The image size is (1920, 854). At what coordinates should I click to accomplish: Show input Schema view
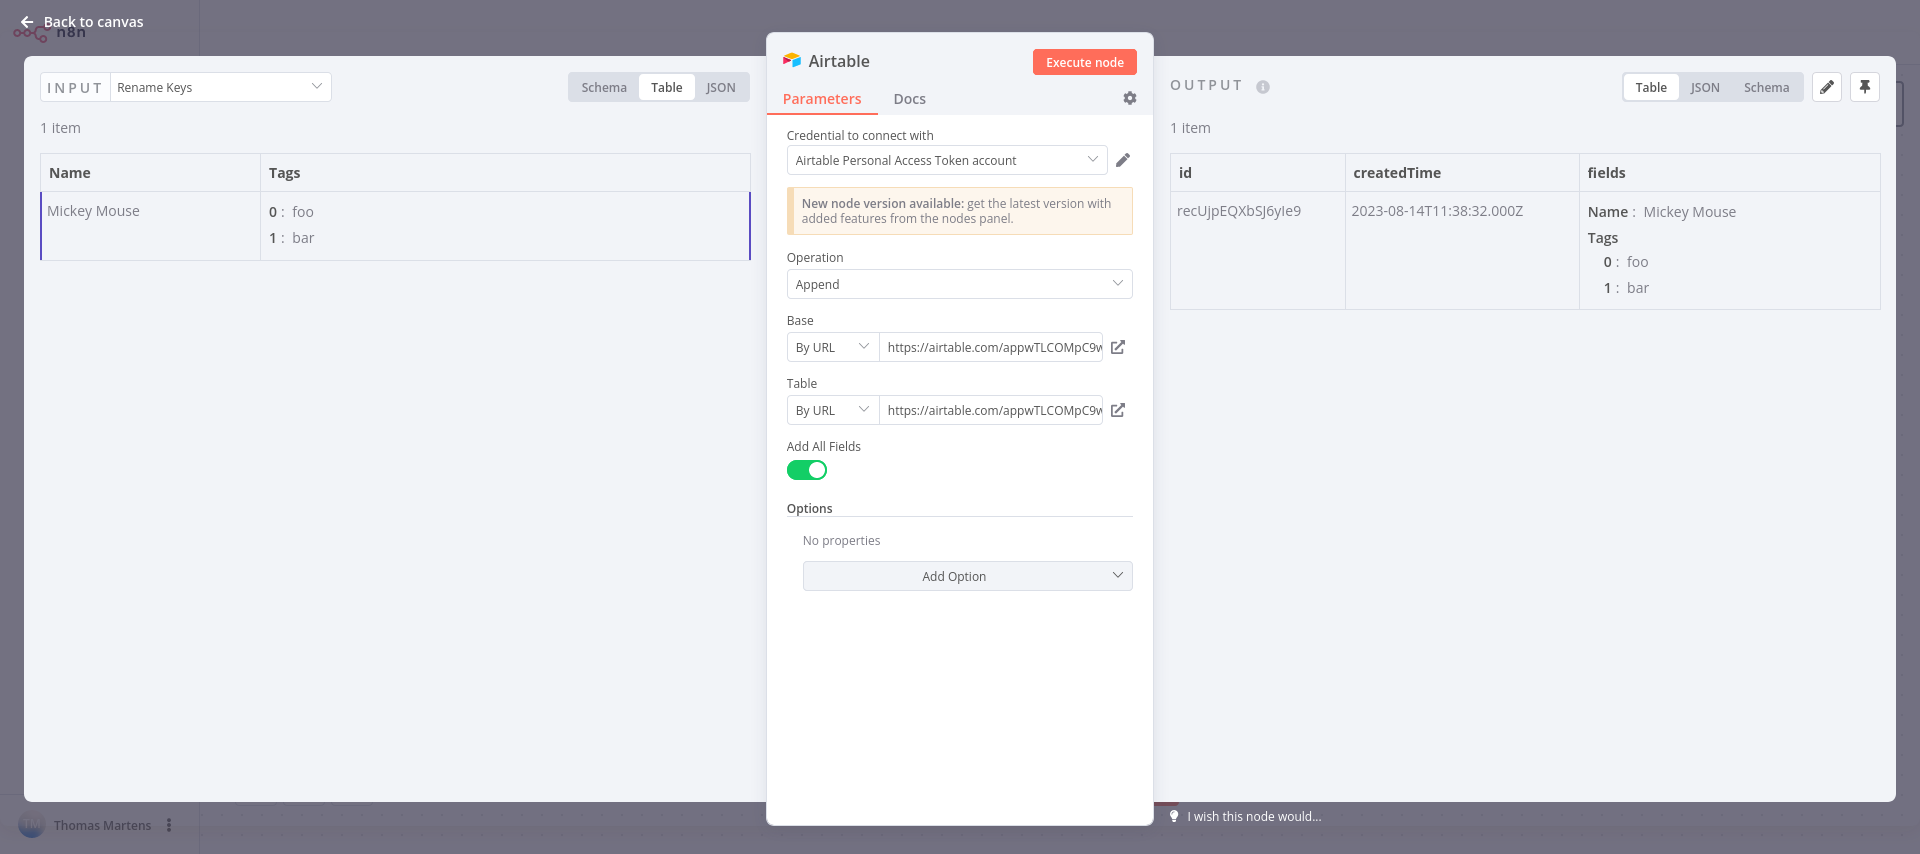click(x=604, y=87)
